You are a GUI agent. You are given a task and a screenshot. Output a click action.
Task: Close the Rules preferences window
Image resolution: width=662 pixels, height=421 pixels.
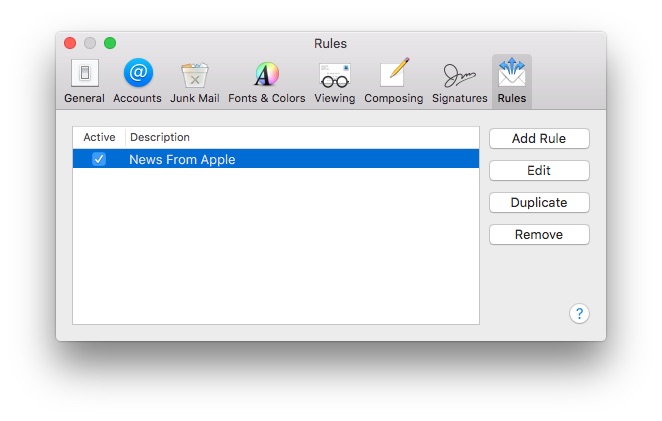[x=70, y=43]
